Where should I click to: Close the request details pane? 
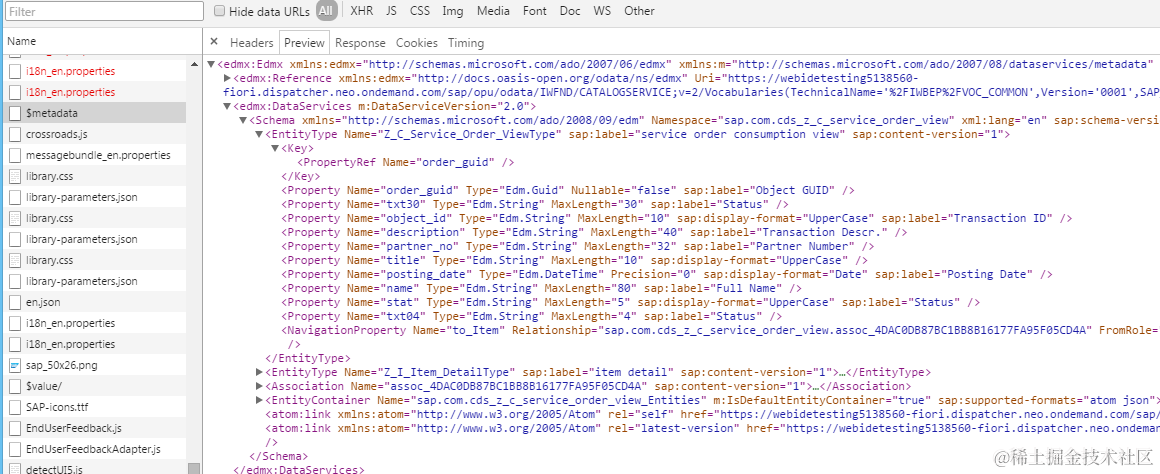pyautogui.click(x=214, y=42)
